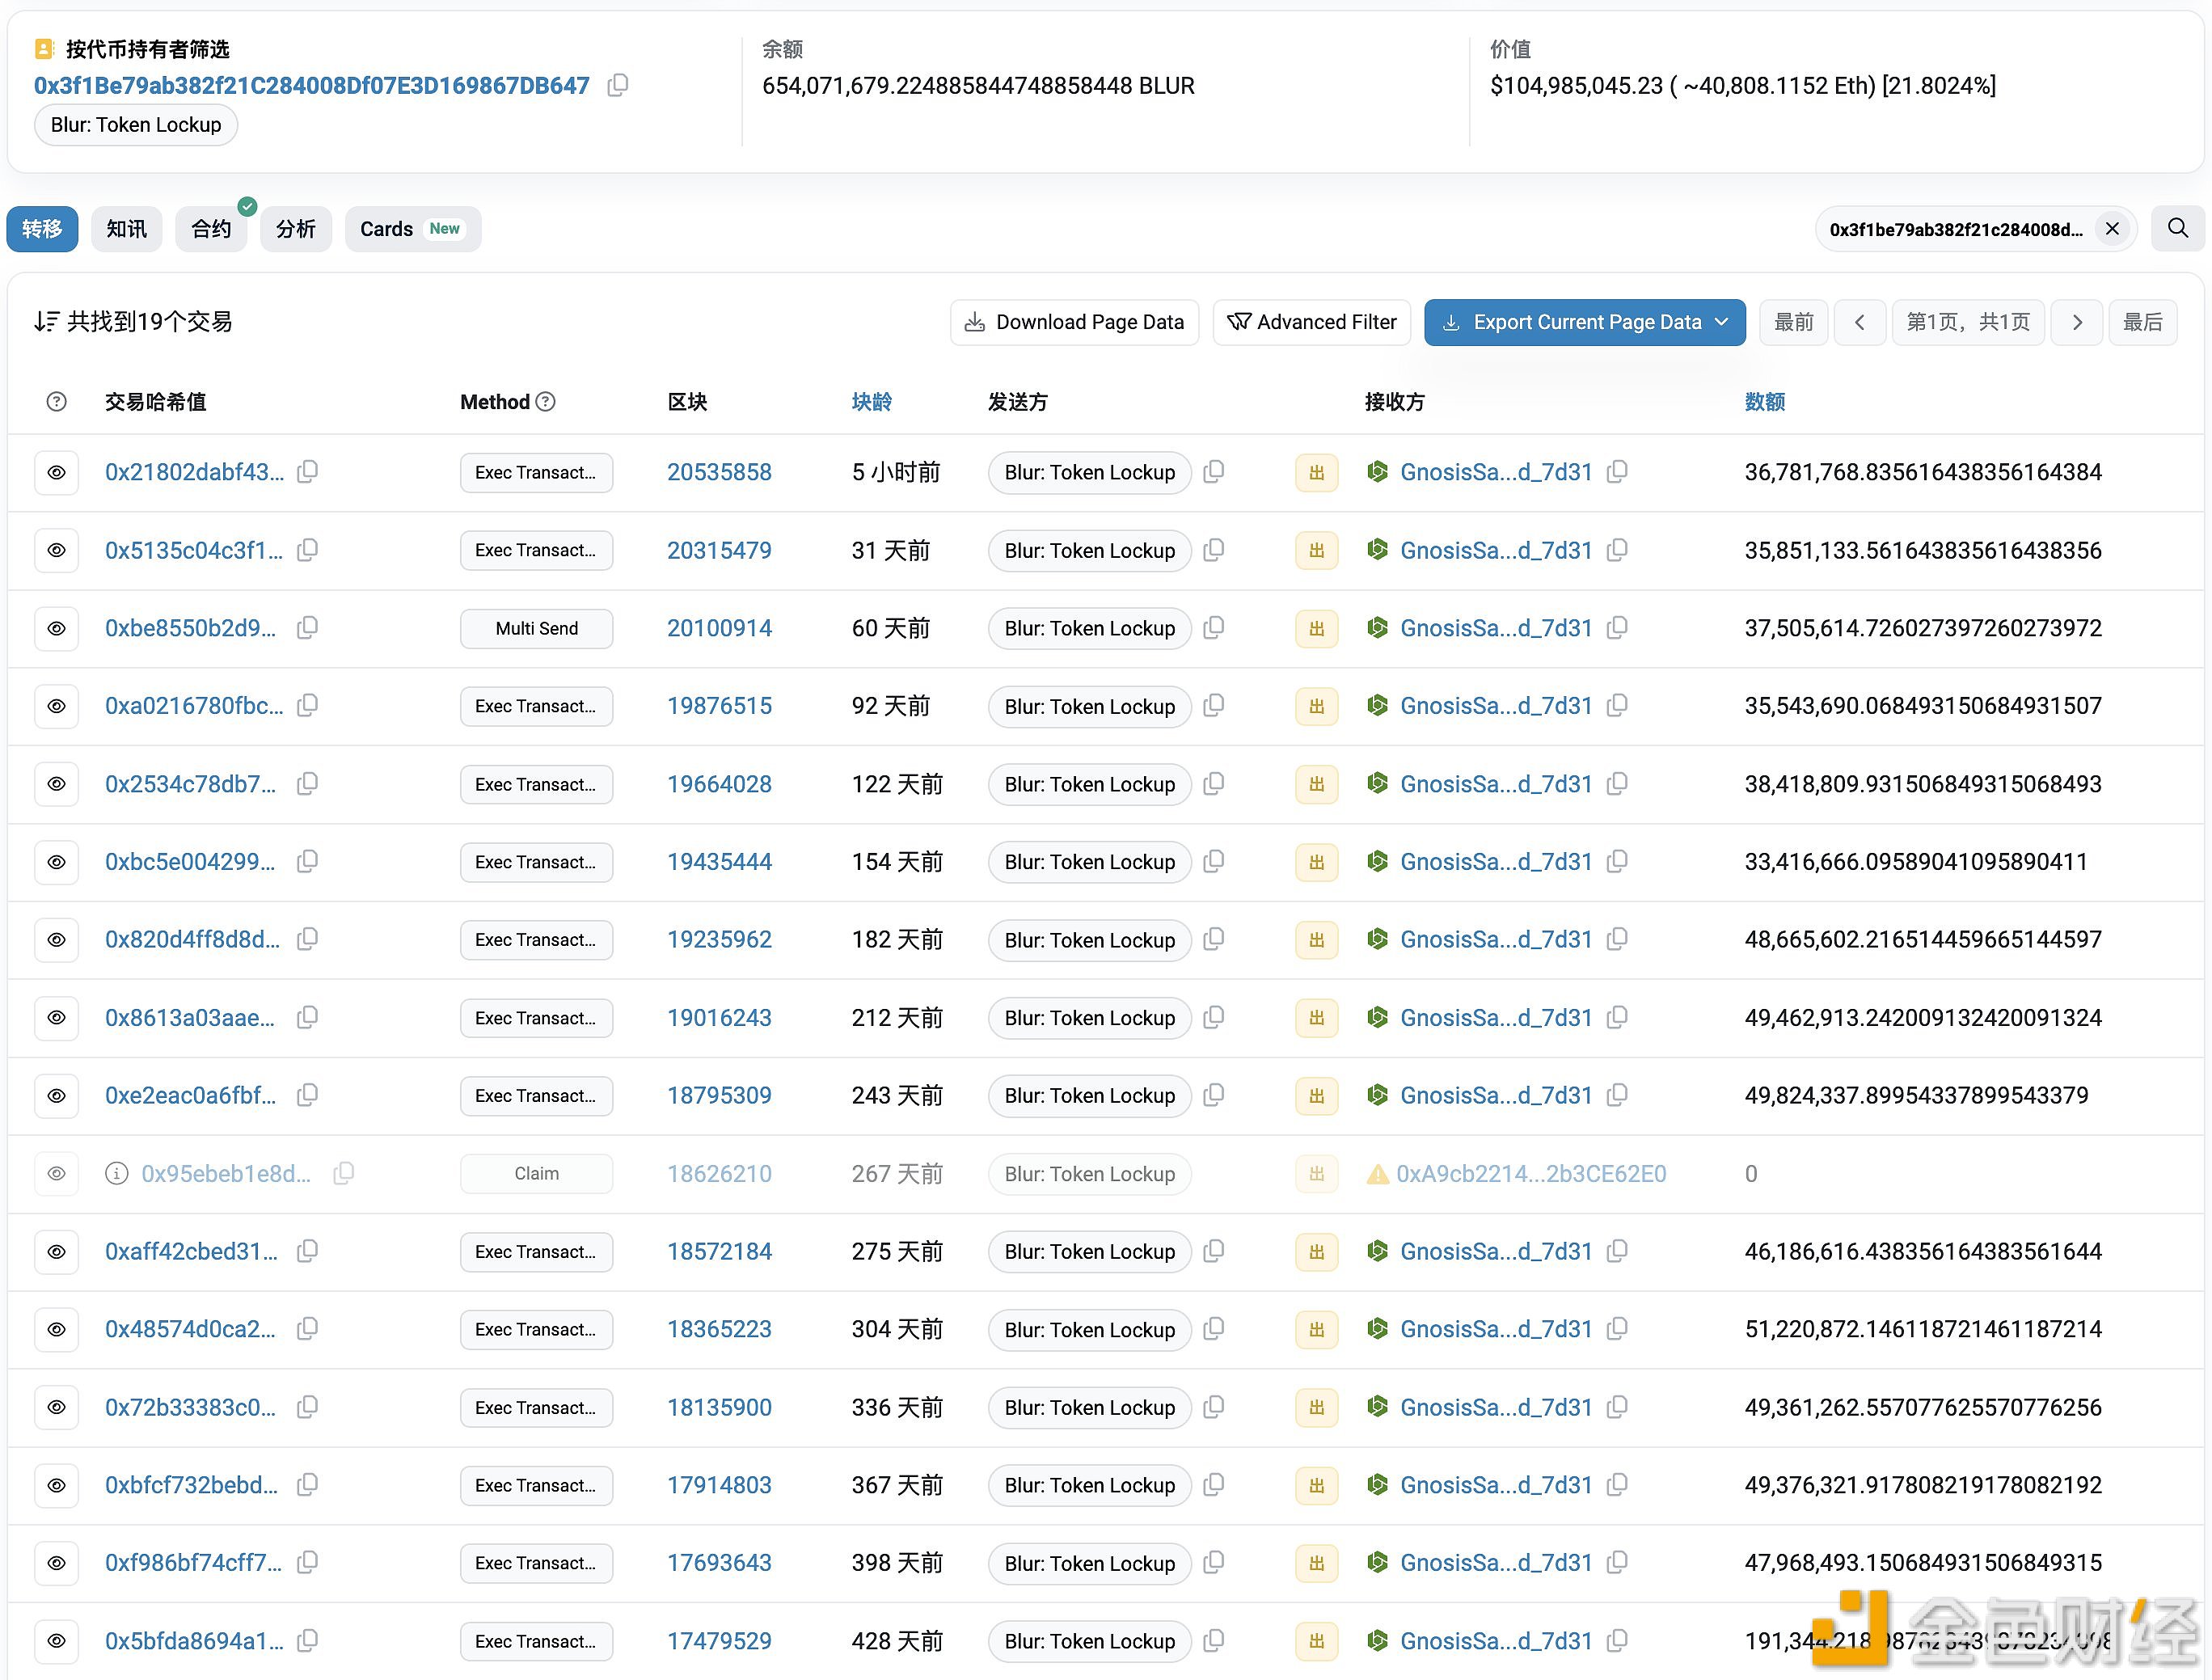Click the OUT badge in block 19664028 row
The height and width of the screenshot is (1680, 2212).
pos(1317,784)
